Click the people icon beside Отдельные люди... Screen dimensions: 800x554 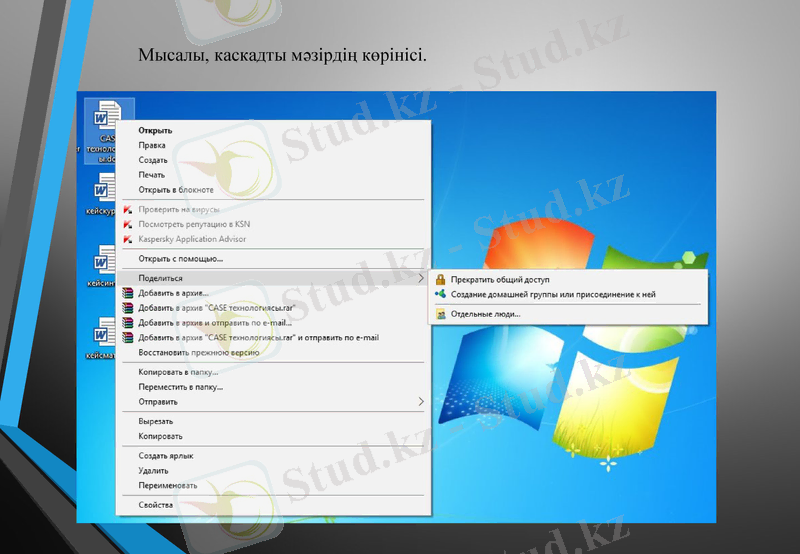tap(441, 315)
